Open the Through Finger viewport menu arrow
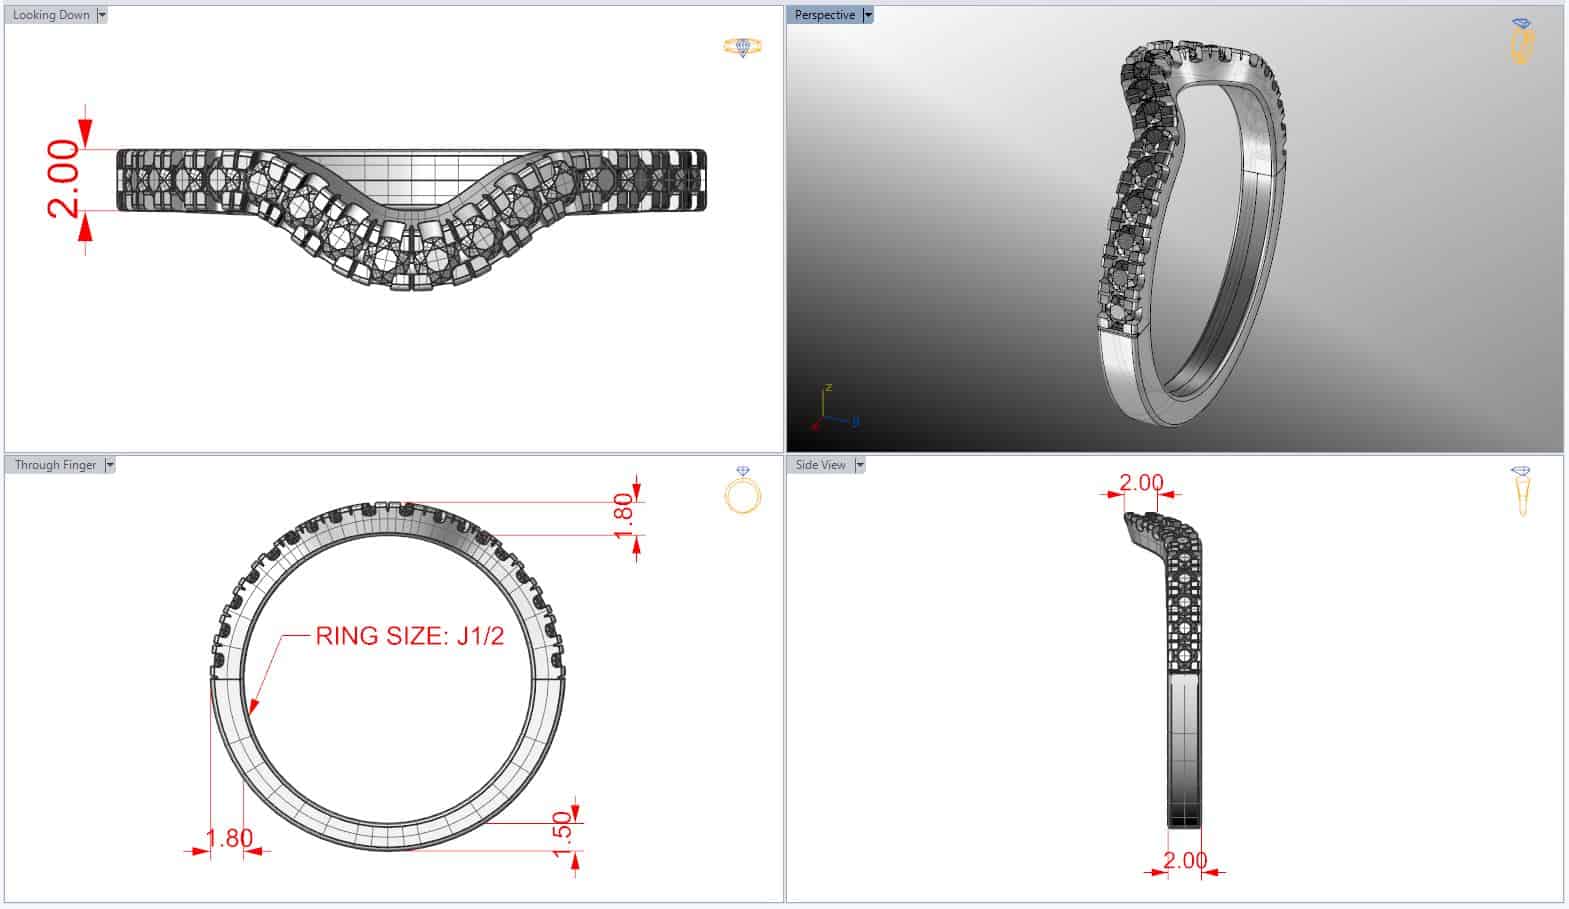Image resolution: width=1569 pixels, height=909 pixels. pos(110,465)
